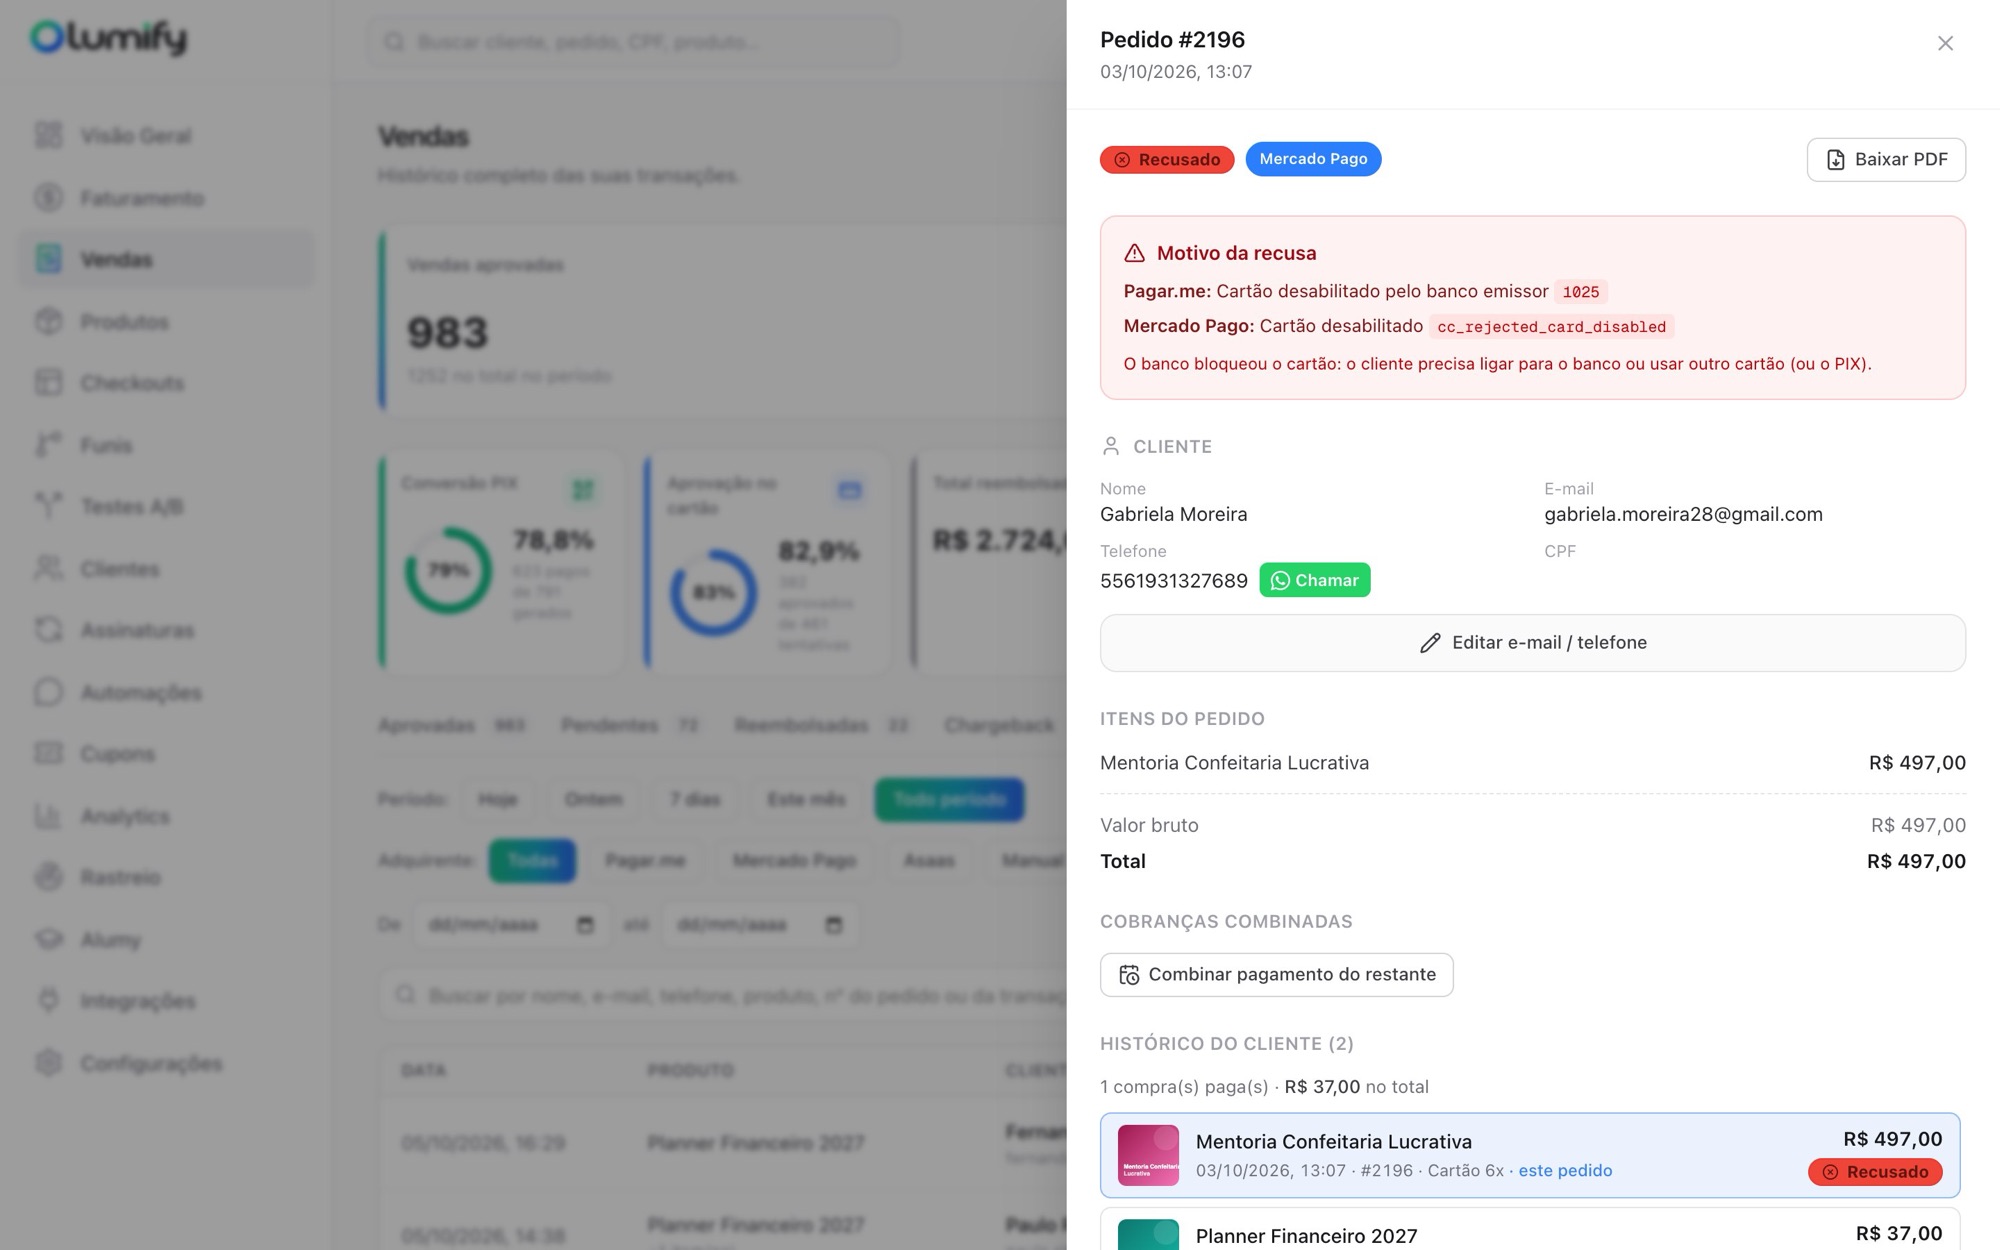2000x1250 pixels.
Task: Click the person icon next to CLIENTE
Action: coord(1110,446)
